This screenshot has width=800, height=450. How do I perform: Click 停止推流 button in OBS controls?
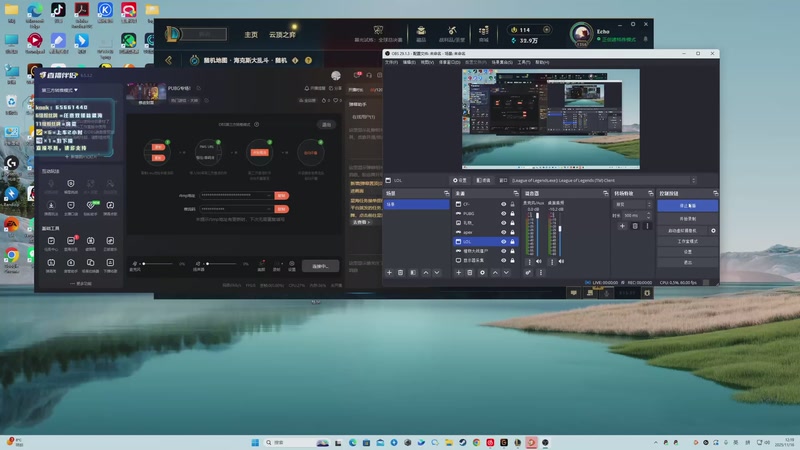point(687,206)
